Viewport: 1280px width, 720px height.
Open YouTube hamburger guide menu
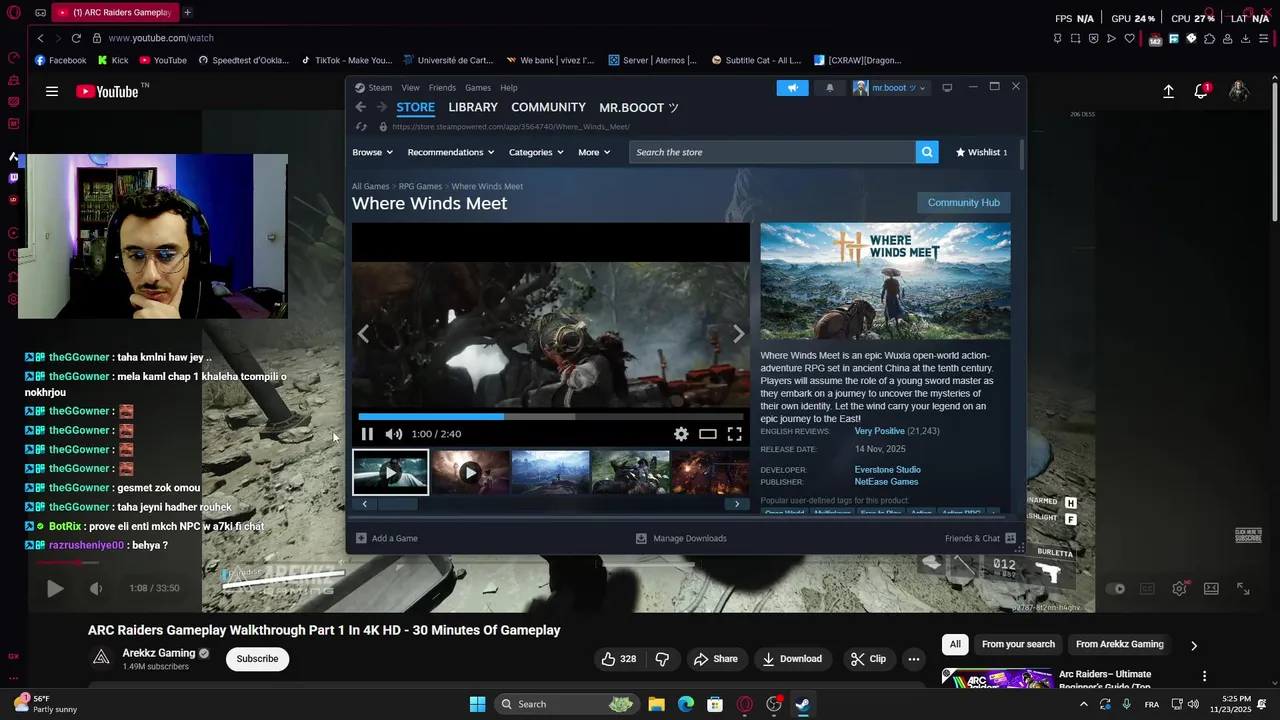click(52, 91)
